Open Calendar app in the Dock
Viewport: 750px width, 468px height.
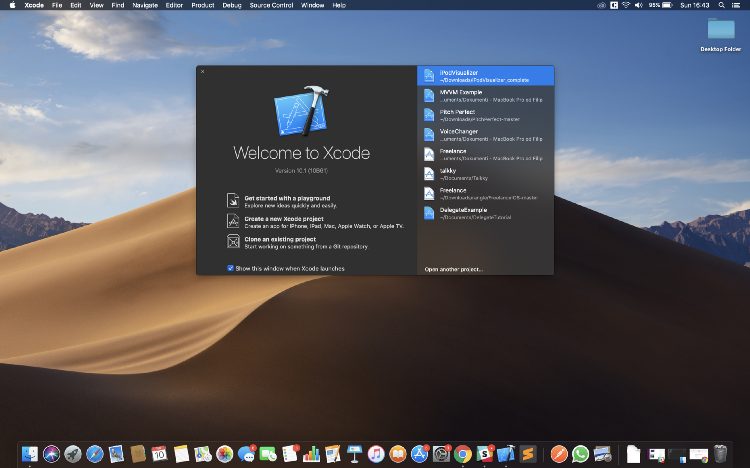(x=159, y=454)
